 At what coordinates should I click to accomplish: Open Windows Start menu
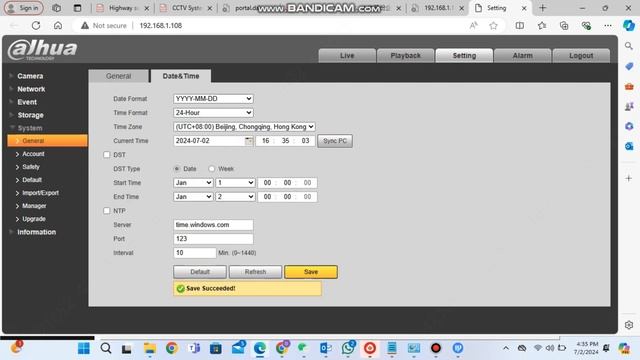click(84, 348)
